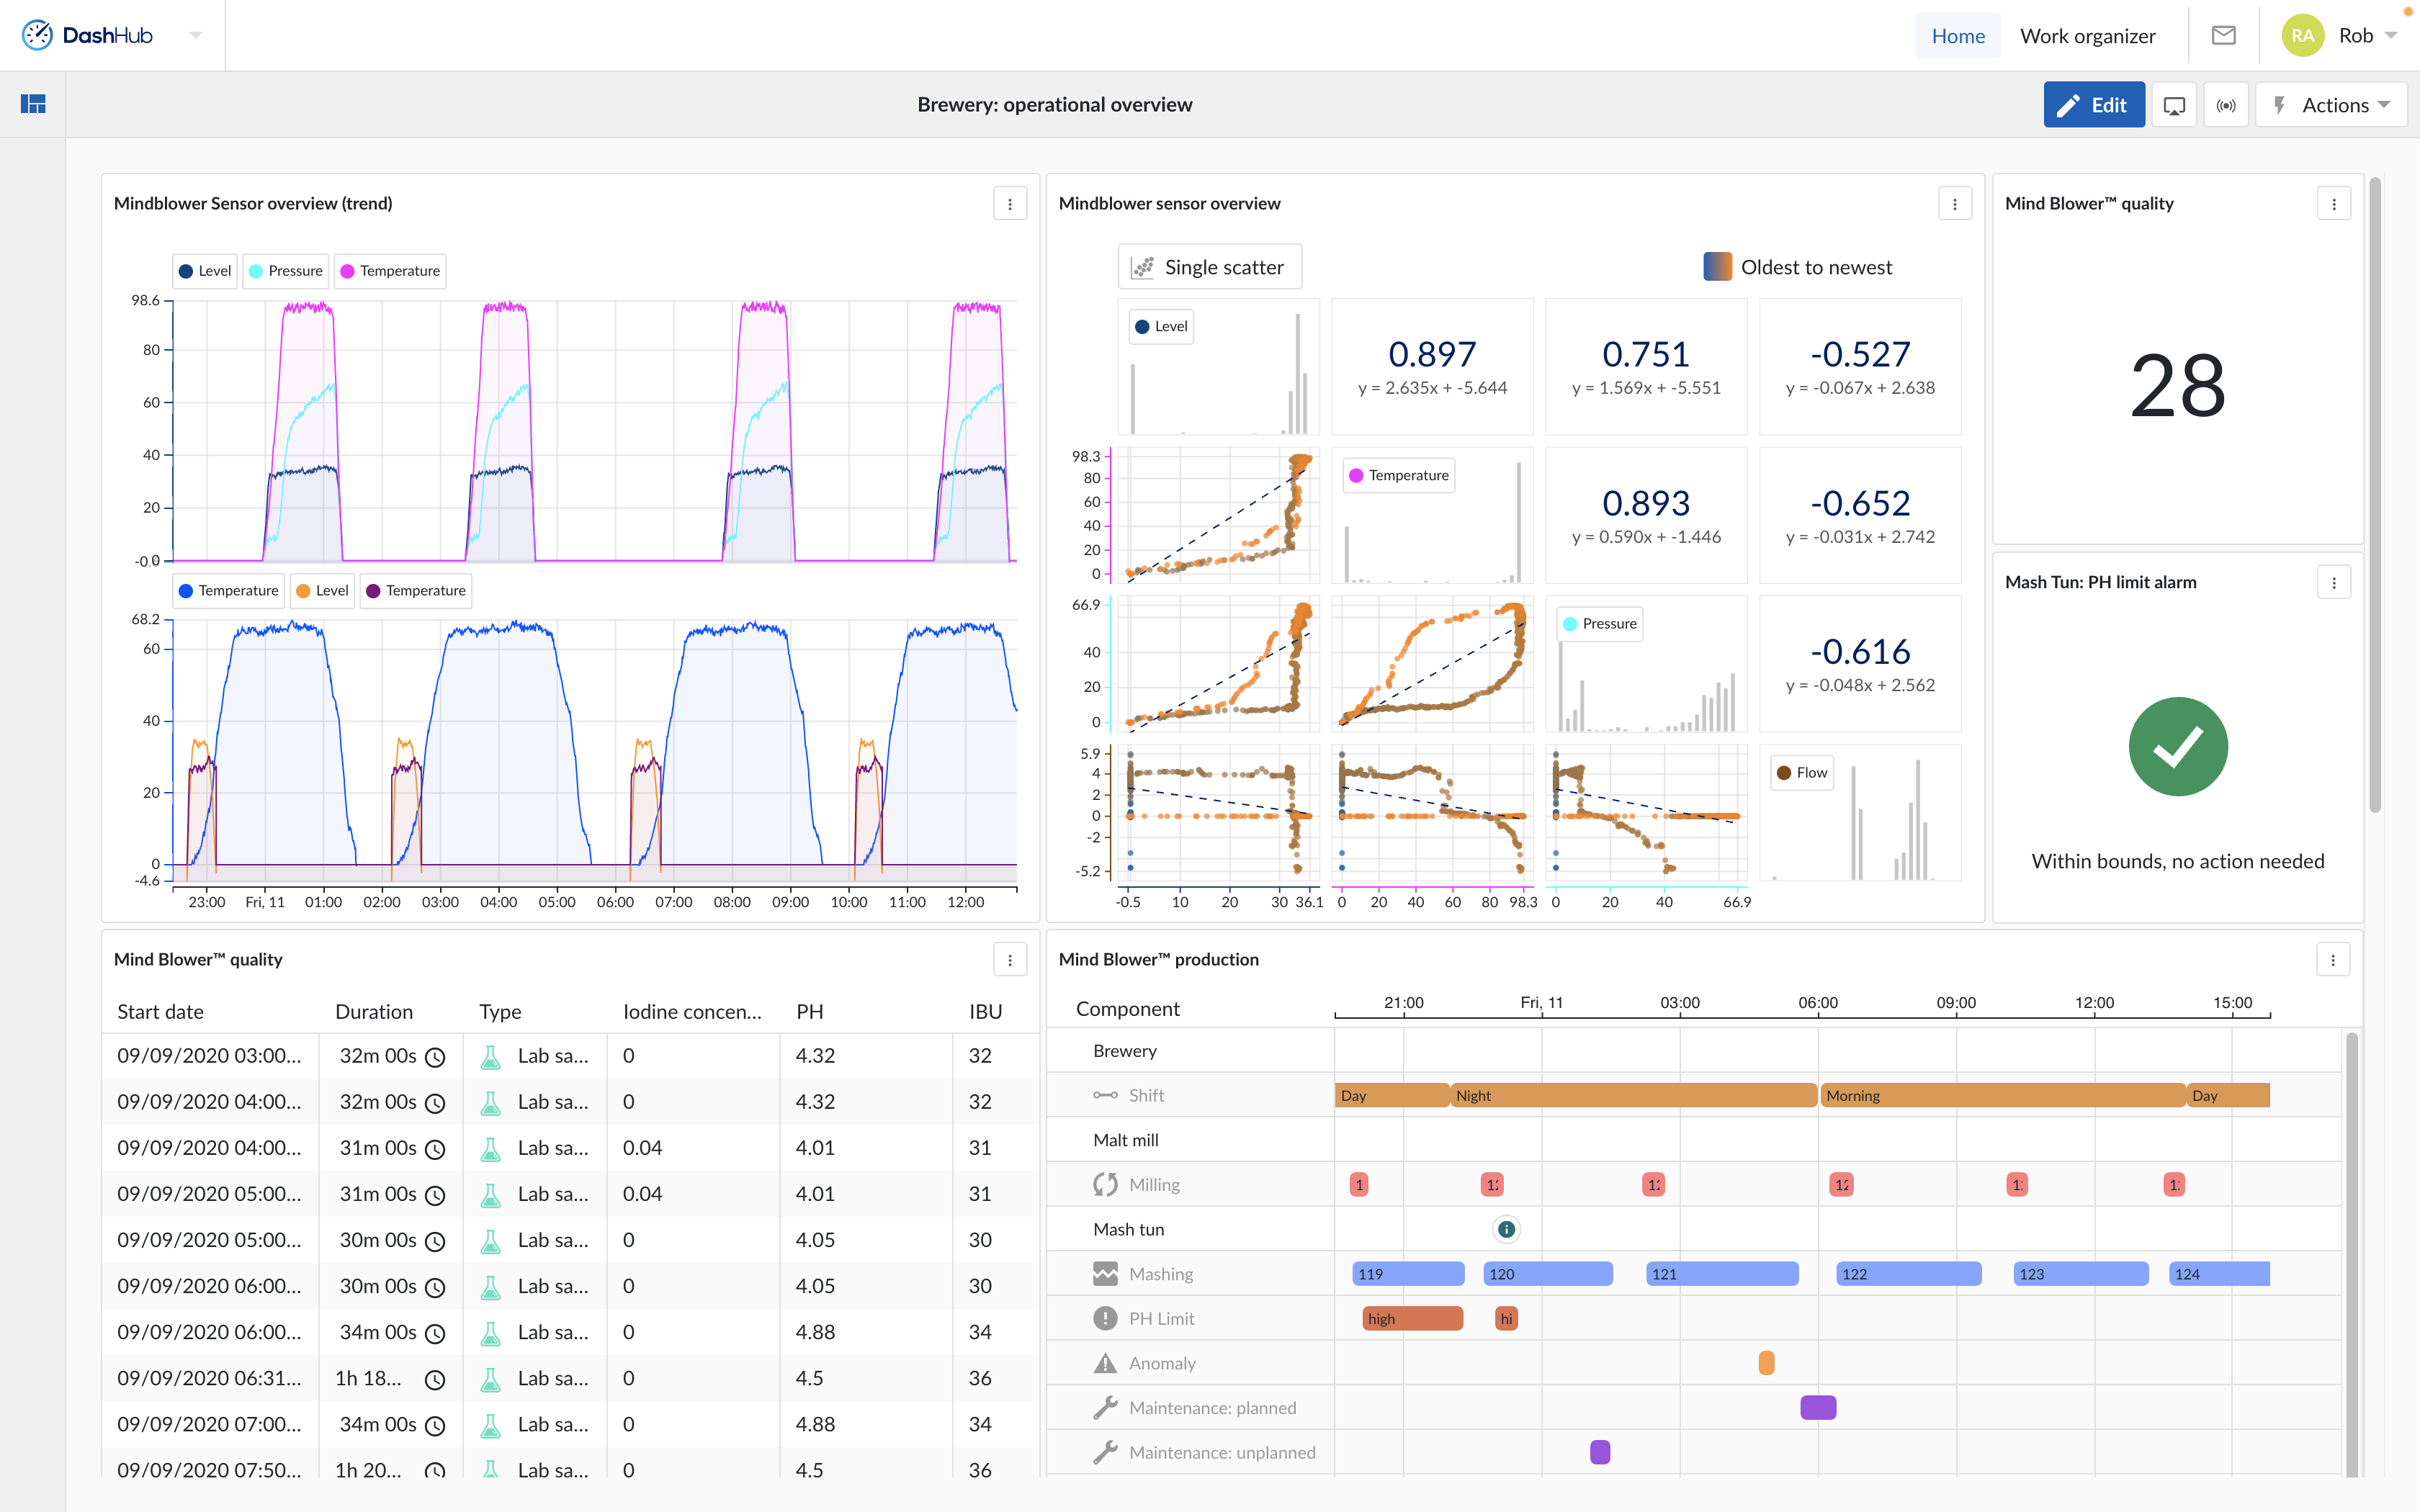Click the Anomaly warning triangle icon

1105,1363
